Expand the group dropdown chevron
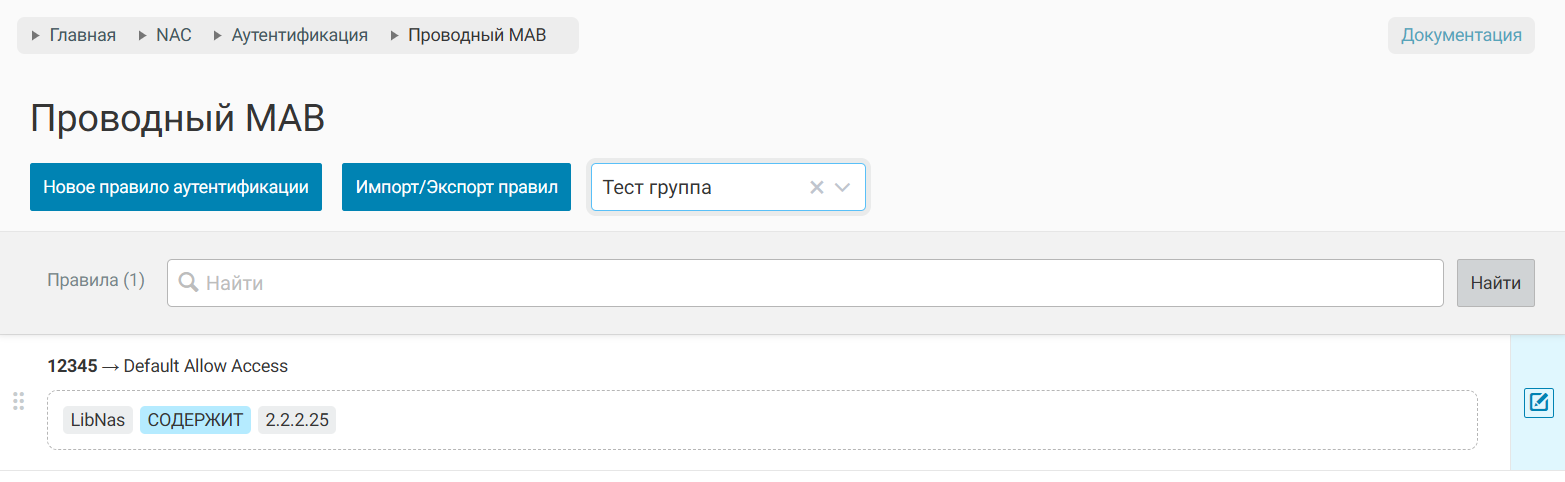 (x=843, y=188)
